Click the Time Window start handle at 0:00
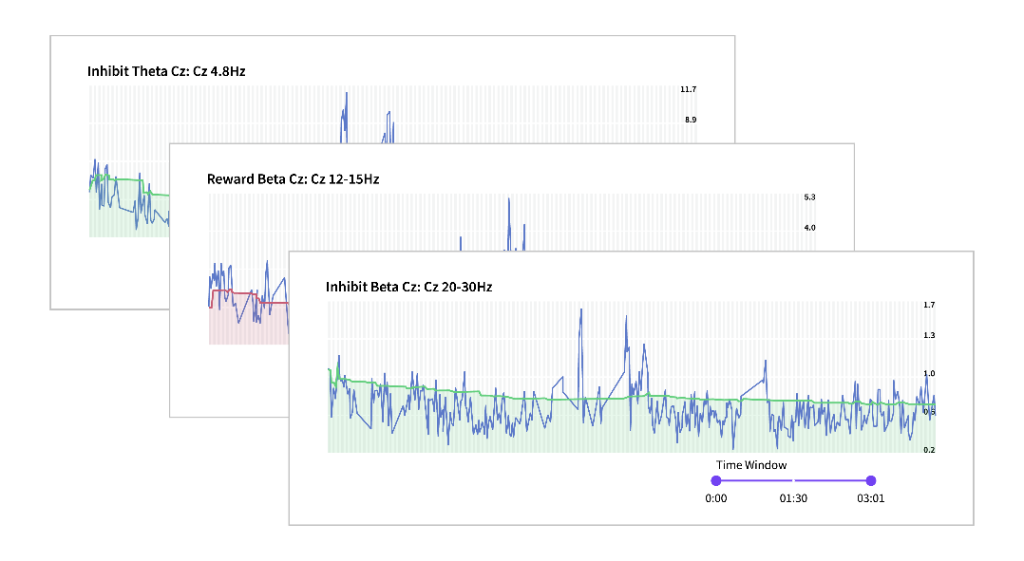The width and height of the screenshot is (1024, 561). (x=716, y=481)
